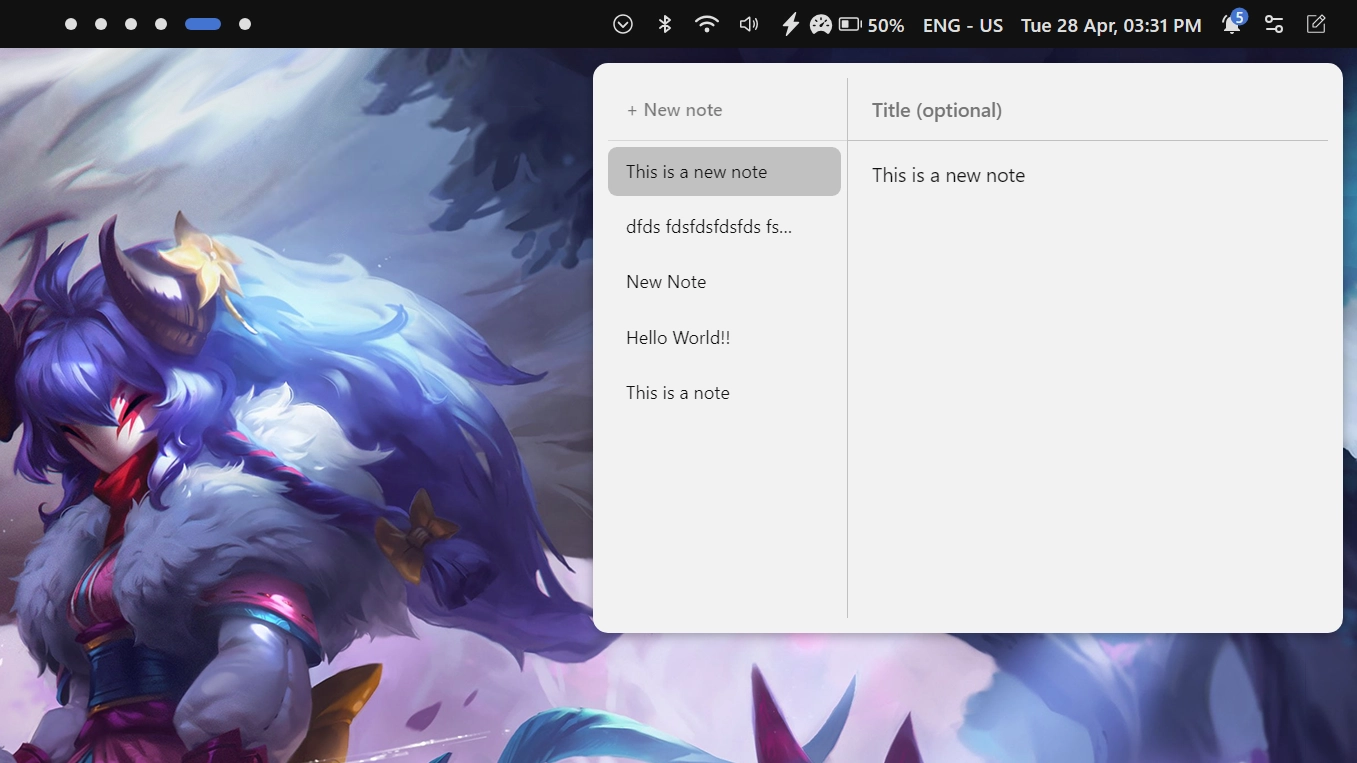Viewport: 1357px width, 763px height.
Task: Click the battery 50% indicator
Action: pos(871,25)
